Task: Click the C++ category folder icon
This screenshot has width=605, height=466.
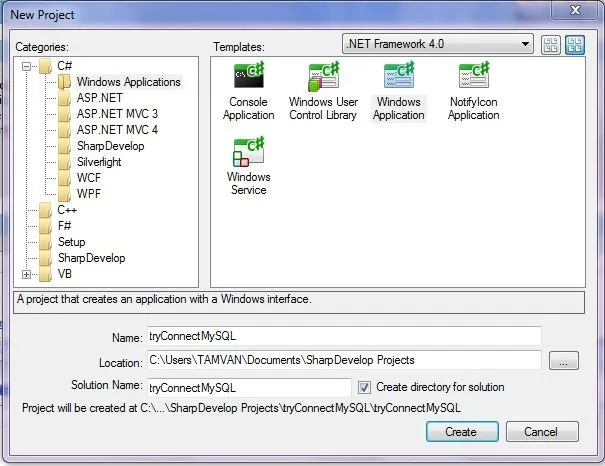Action: coord(46,210)
